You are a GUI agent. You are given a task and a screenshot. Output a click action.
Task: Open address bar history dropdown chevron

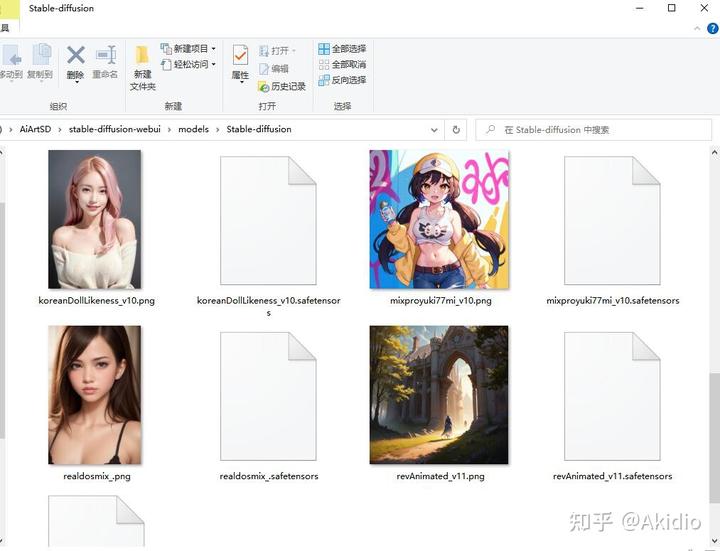tap(434, 130)
